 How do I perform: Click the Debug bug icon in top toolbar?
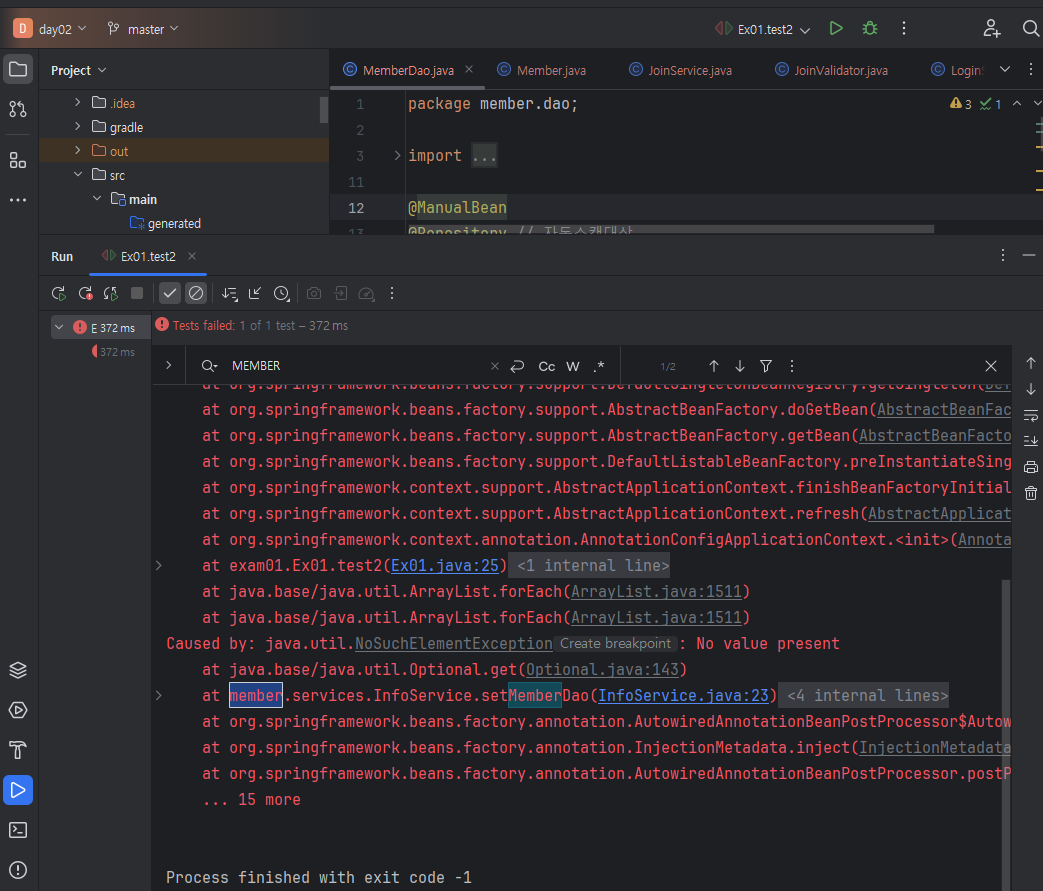point(870,28)
